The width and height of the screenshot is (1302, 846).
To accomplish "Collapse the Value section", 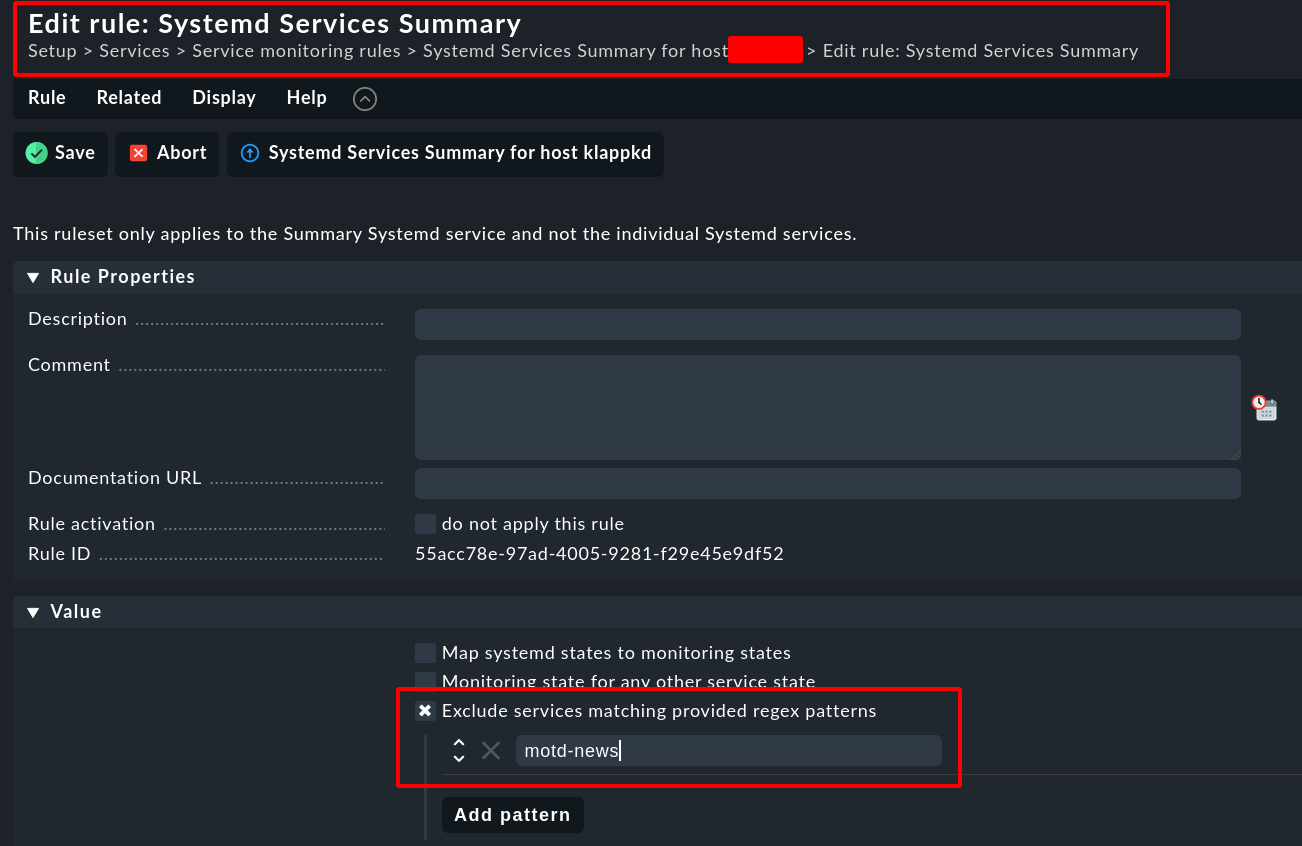I will click(33, 612).
